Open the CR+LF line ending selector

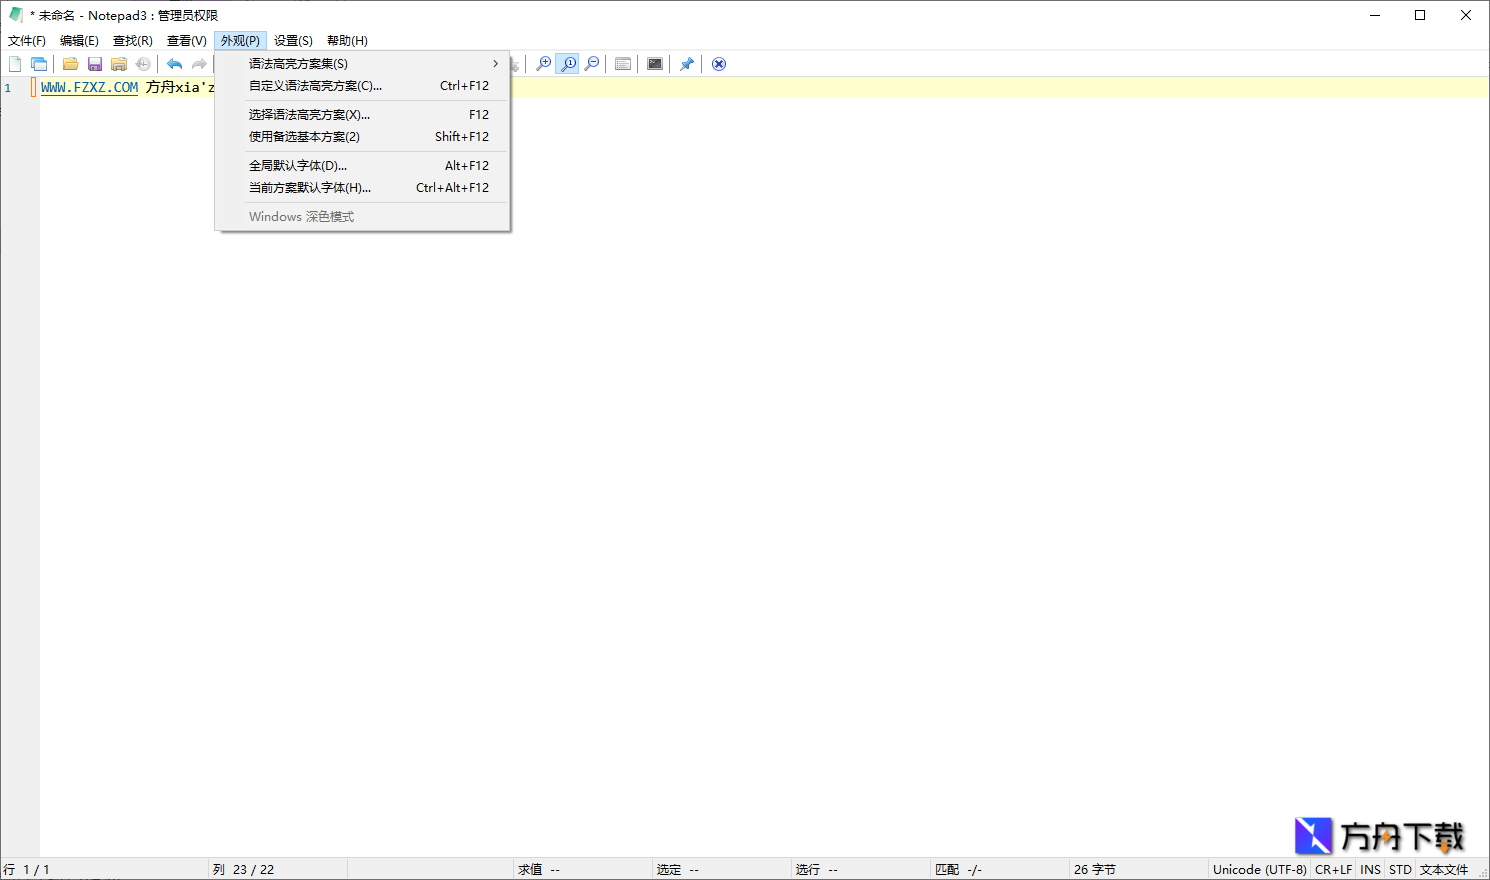[1333, 869]
